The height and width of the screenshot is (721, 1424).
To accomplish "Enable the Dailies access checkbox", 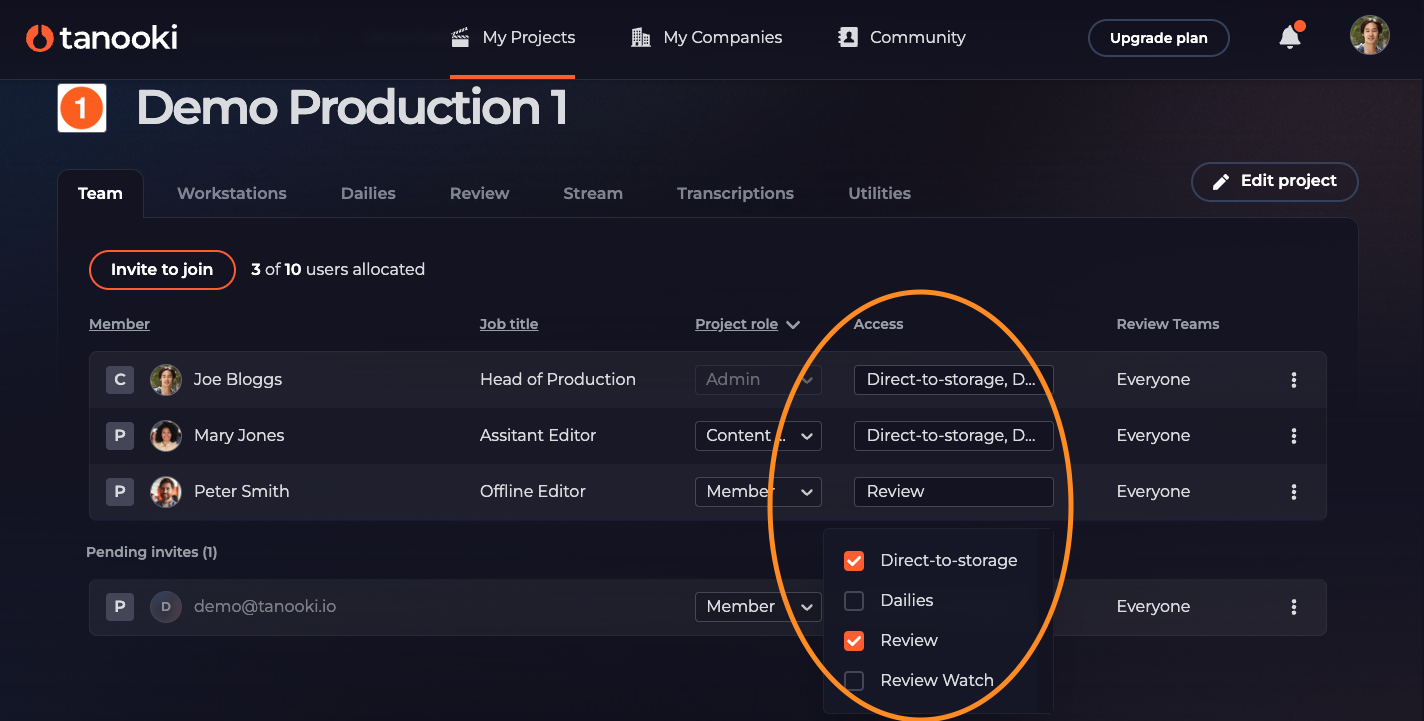I will (x=854, y=601).
